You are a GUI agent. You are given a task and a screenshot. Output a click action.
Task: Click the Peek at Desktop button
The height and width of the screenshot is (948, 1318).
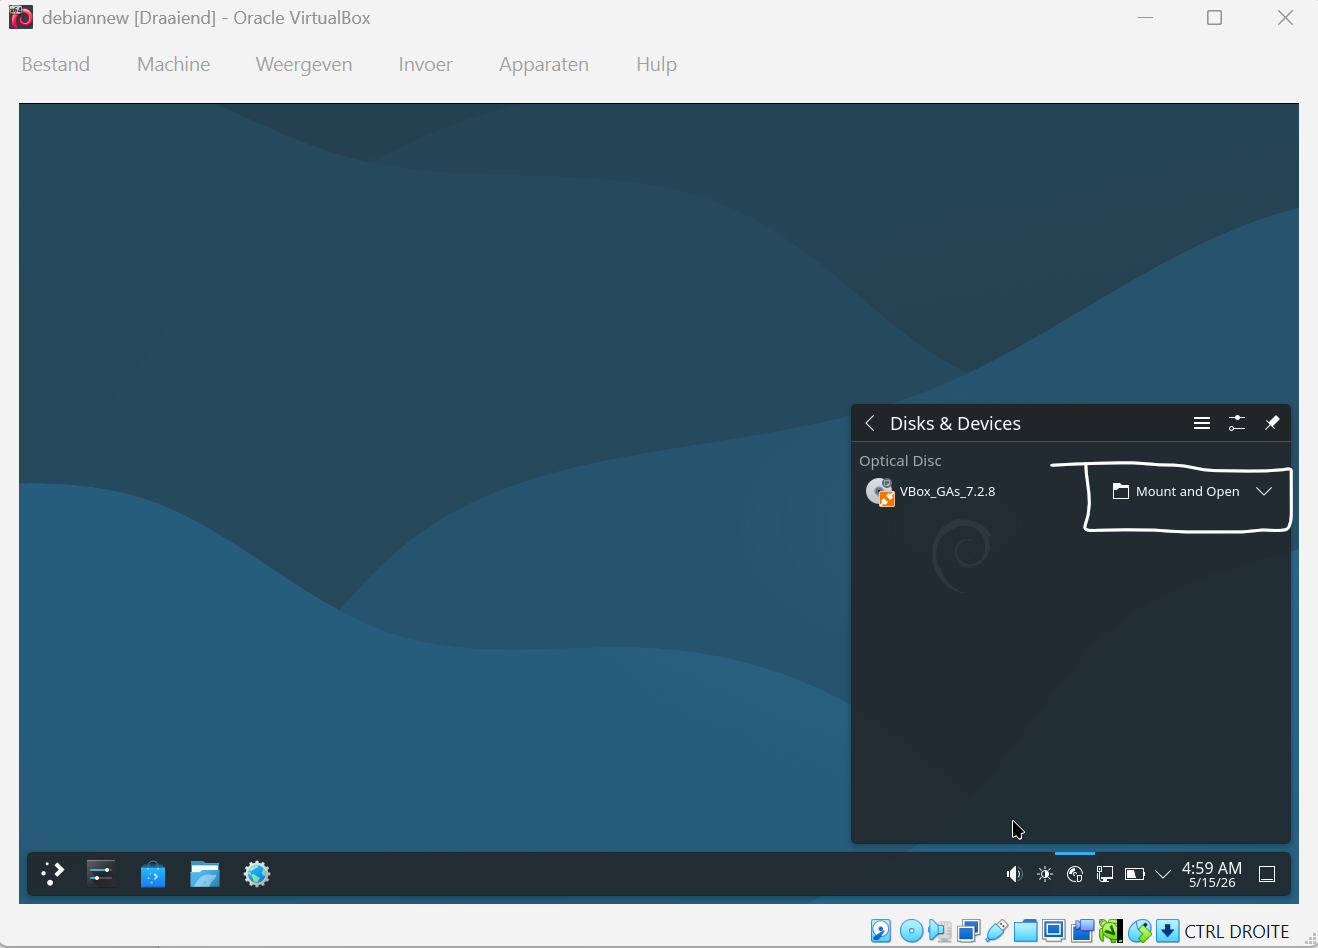(1267, 874)
